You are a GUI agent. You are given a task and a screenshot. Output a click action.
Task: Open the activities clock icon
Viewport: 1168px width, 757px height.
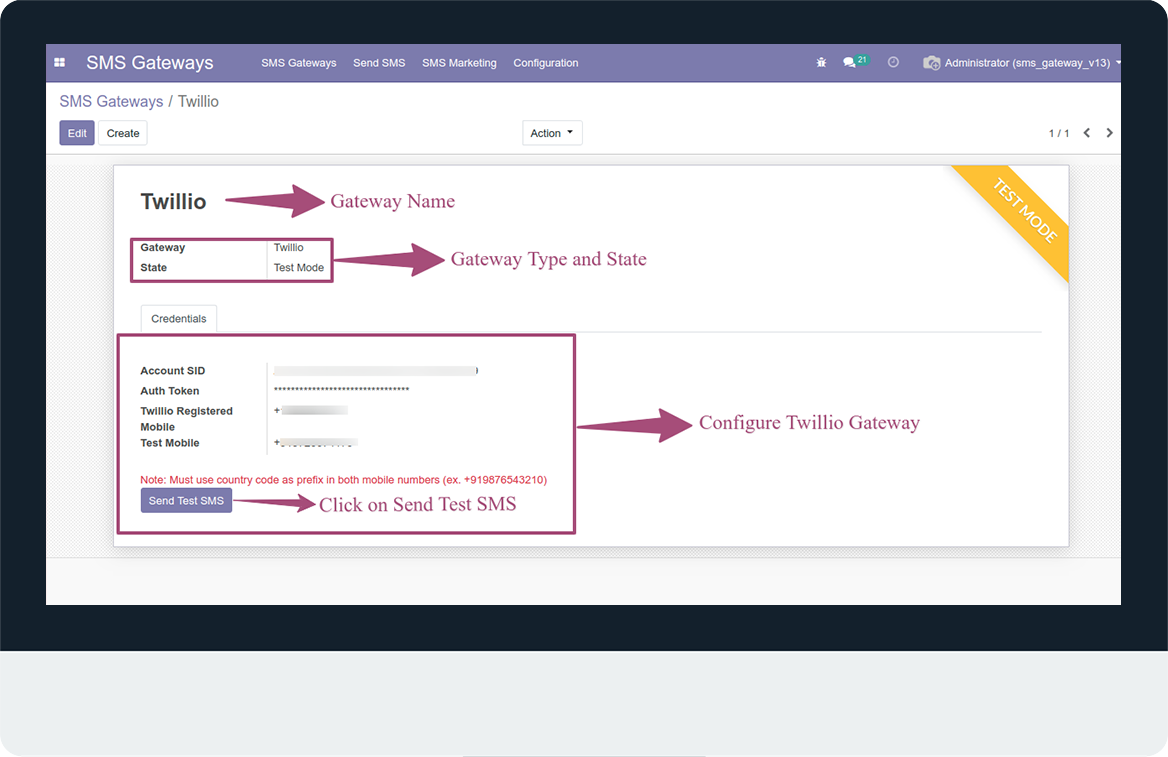coord(893,63)
